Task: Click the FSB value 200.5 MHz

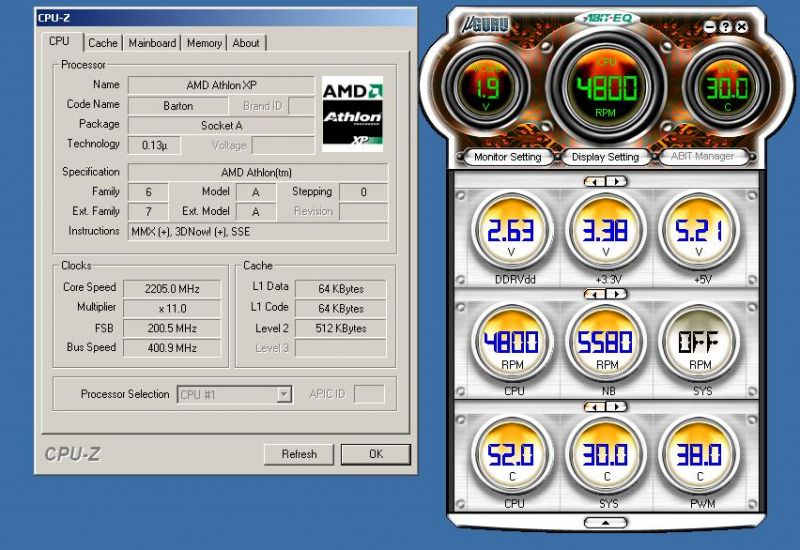Action: tap(172, 329)
